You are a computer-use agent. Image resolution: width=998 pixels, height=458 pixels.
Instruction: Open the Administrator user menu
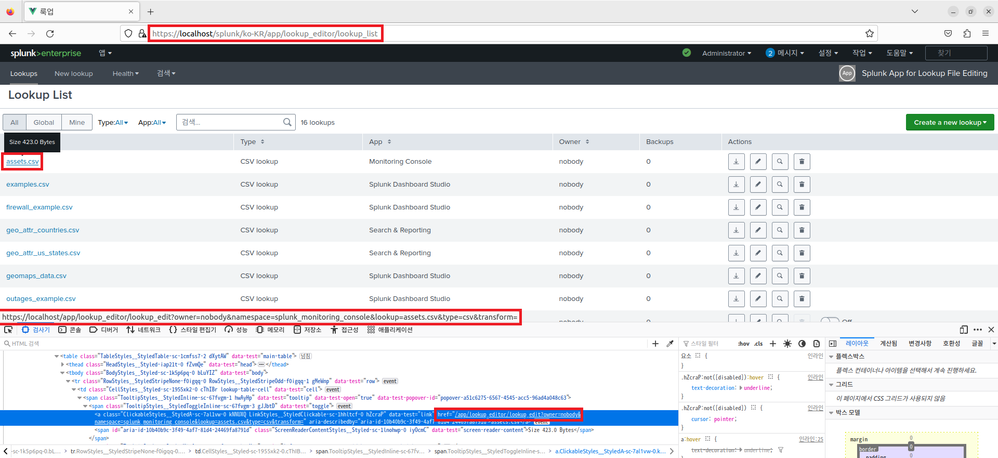(x=729, y=53)
